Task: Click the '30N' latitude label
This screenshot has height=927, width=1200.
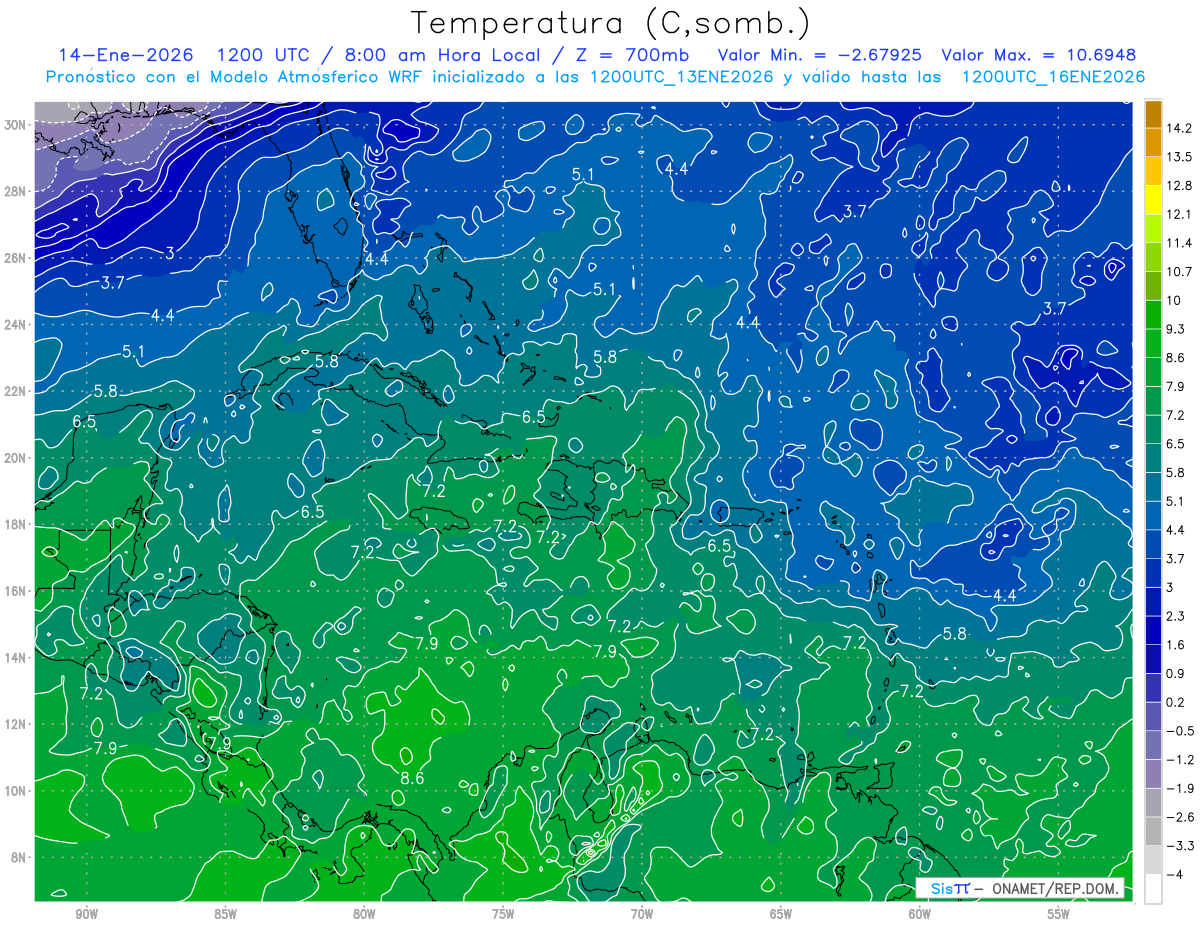Action: click(x=15, y=125)
